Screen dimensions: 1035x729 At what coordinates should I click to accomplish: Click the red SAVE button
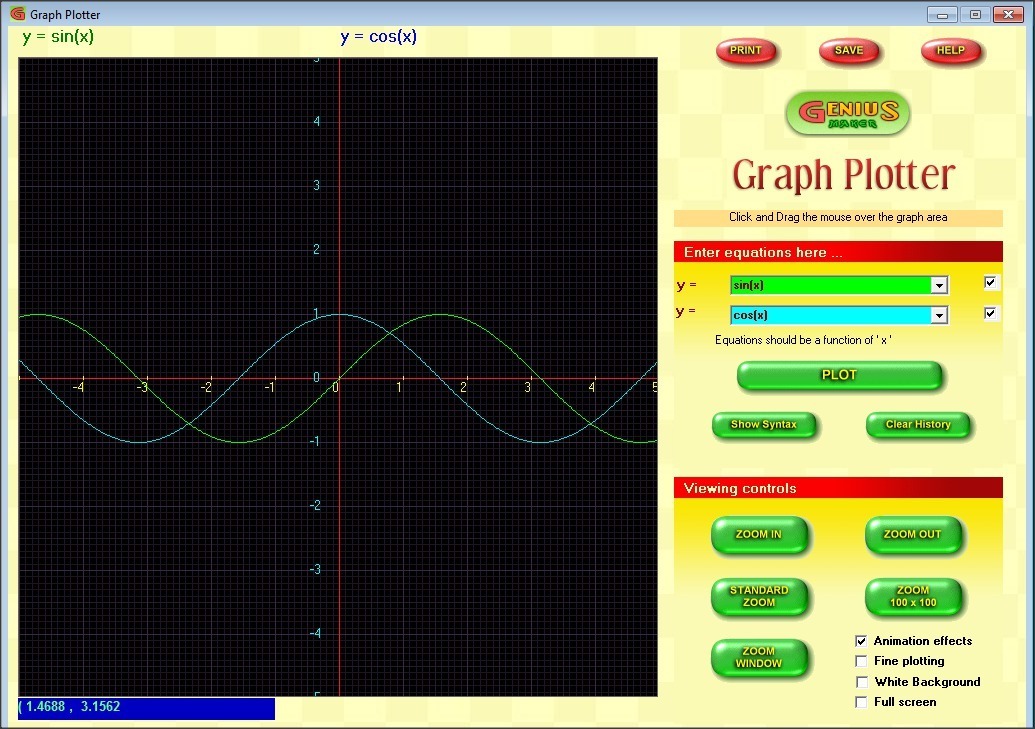[x=849, y=51]
